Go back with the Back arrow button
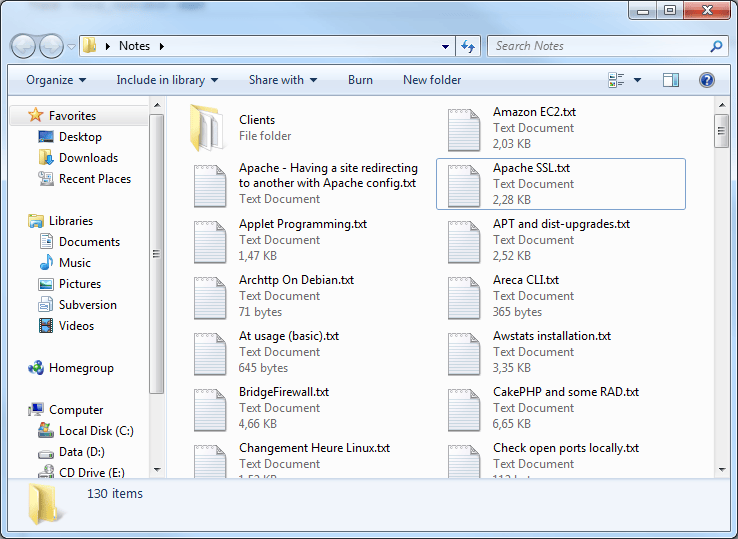The image size is (738, 539). [23, 46]
